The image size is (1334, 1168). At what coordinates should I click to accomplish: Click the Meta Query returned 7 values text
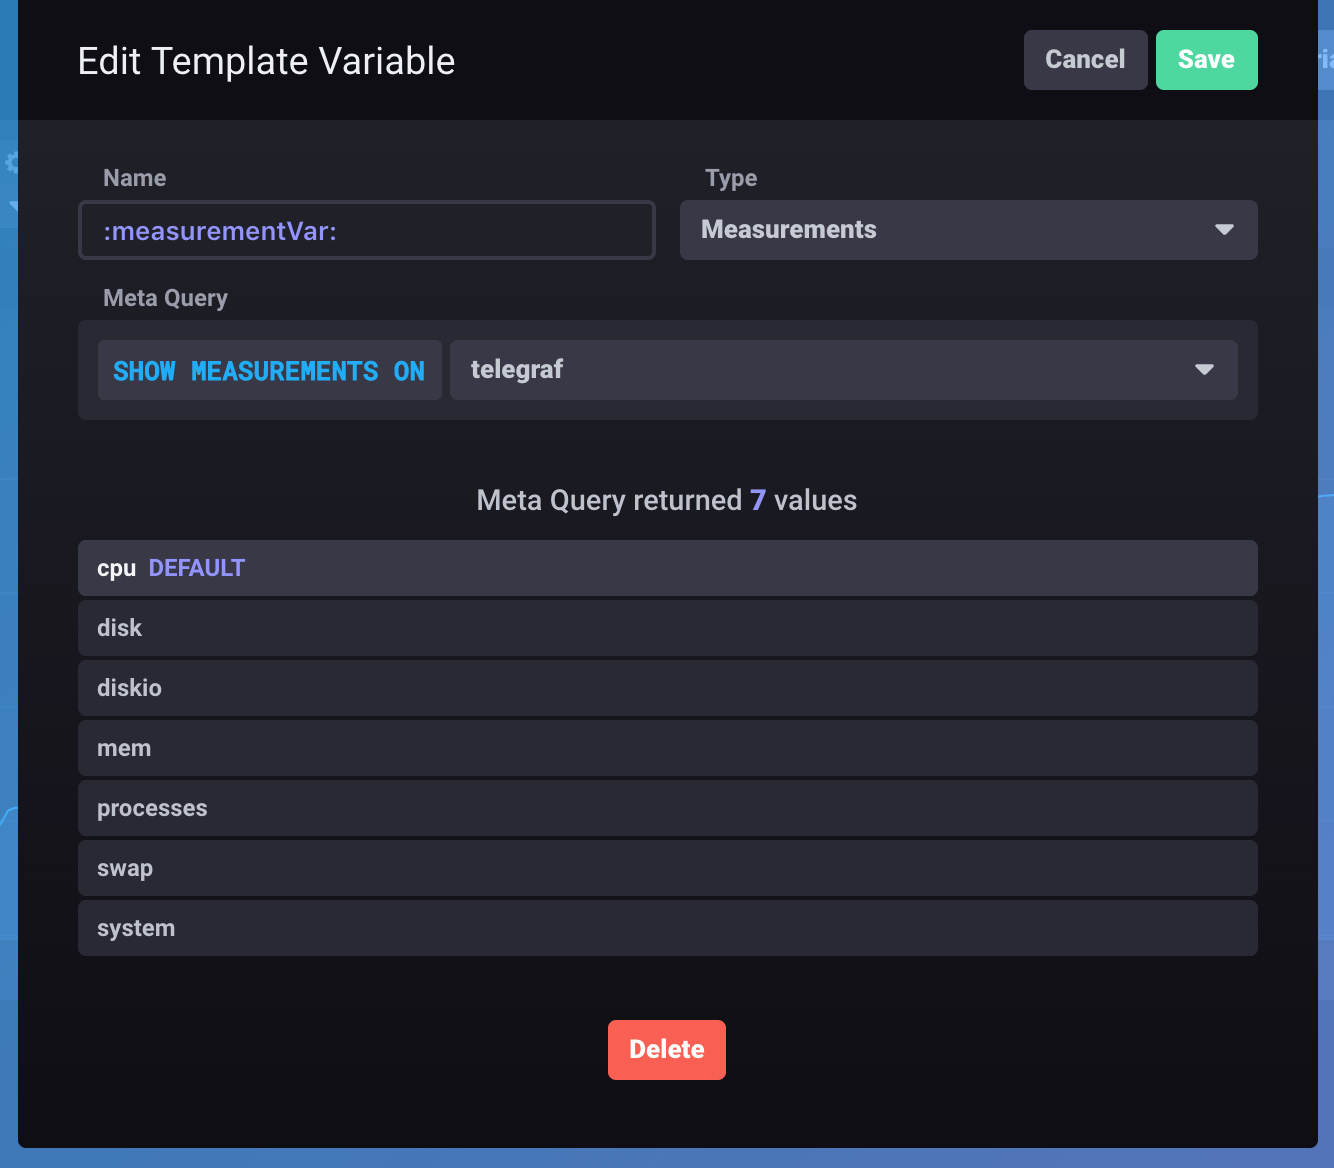pos(667,500)
